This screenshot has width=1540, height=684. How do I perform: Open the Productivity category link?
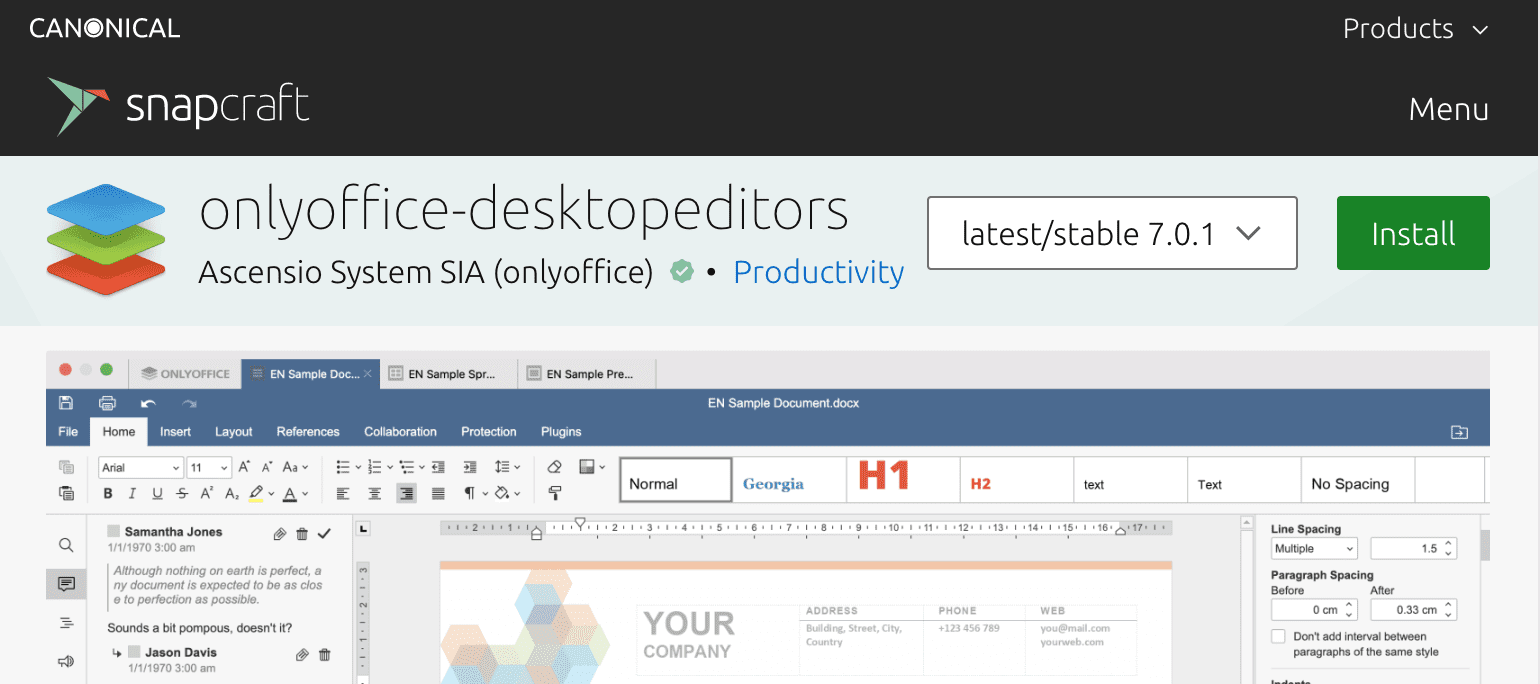tap(818, 272)
